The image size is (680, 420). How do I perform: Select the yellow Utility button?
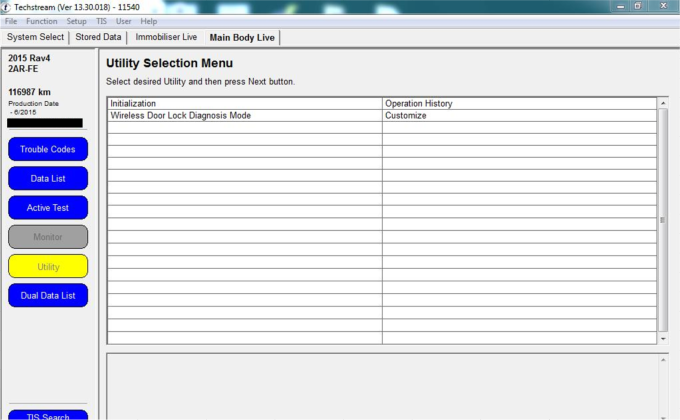48,267
